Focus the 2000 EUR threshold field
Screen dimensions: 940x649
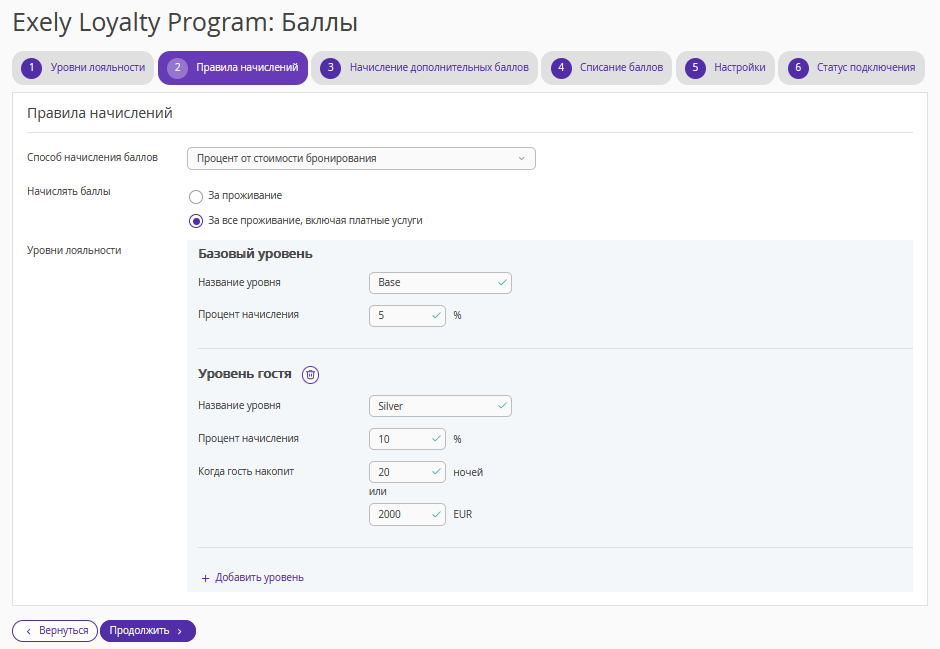click(407, 514)
